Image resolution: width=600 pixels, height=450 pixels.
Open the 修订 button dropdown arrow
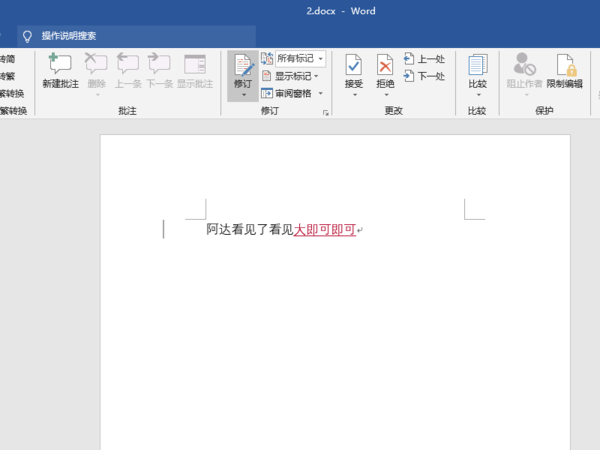[x=242, y=95]
